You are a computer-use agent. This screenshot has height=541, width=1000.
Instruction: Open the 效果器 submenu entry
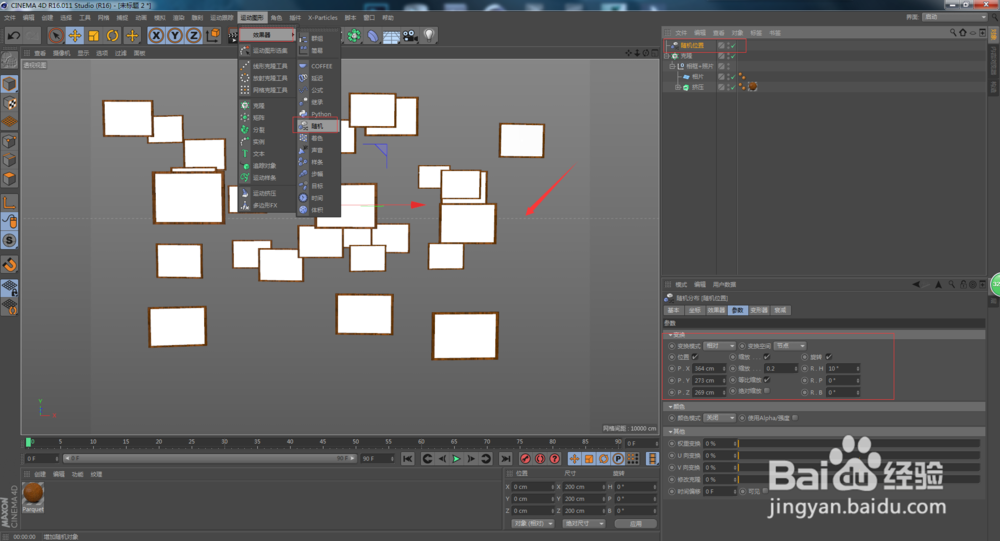(267, 34)
